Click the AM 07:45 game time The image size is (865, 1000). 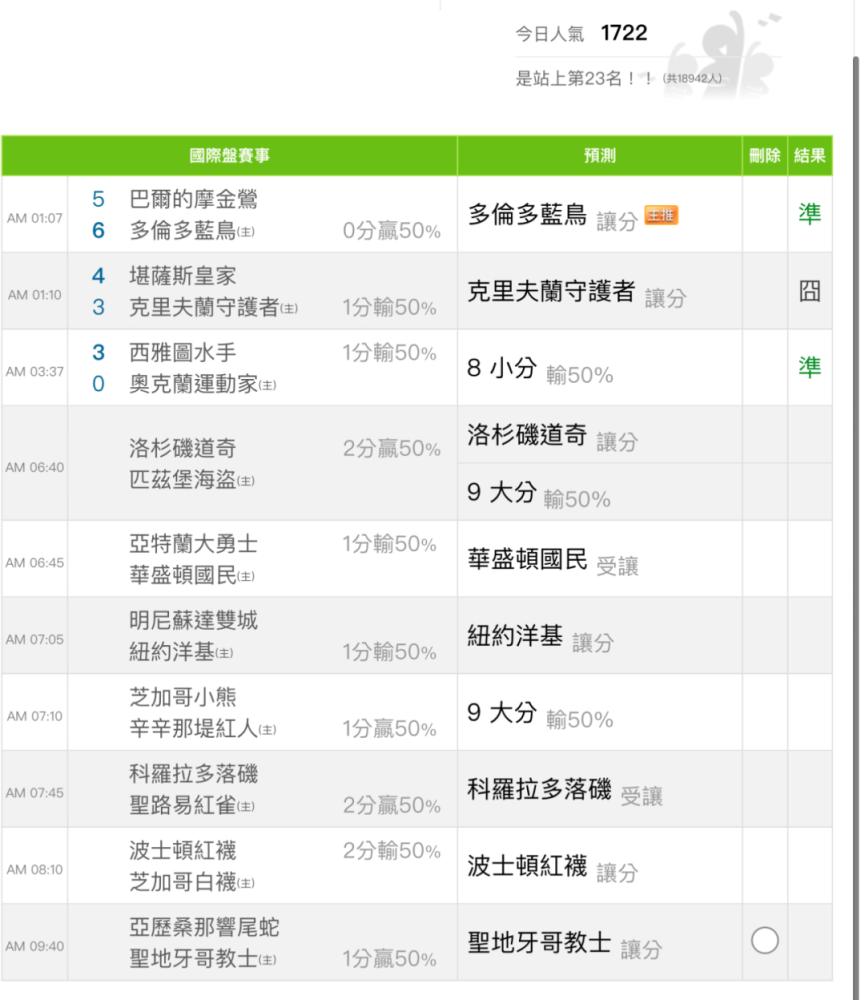click(34, 793)
